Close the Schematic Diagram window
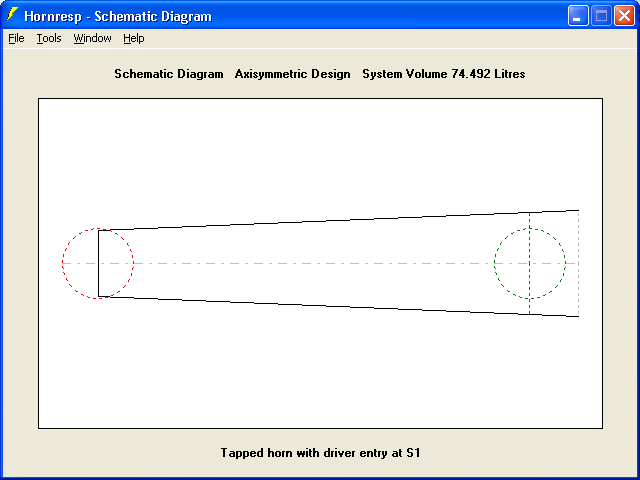Viewport: 640px width, 480px height. pos(624,16)
